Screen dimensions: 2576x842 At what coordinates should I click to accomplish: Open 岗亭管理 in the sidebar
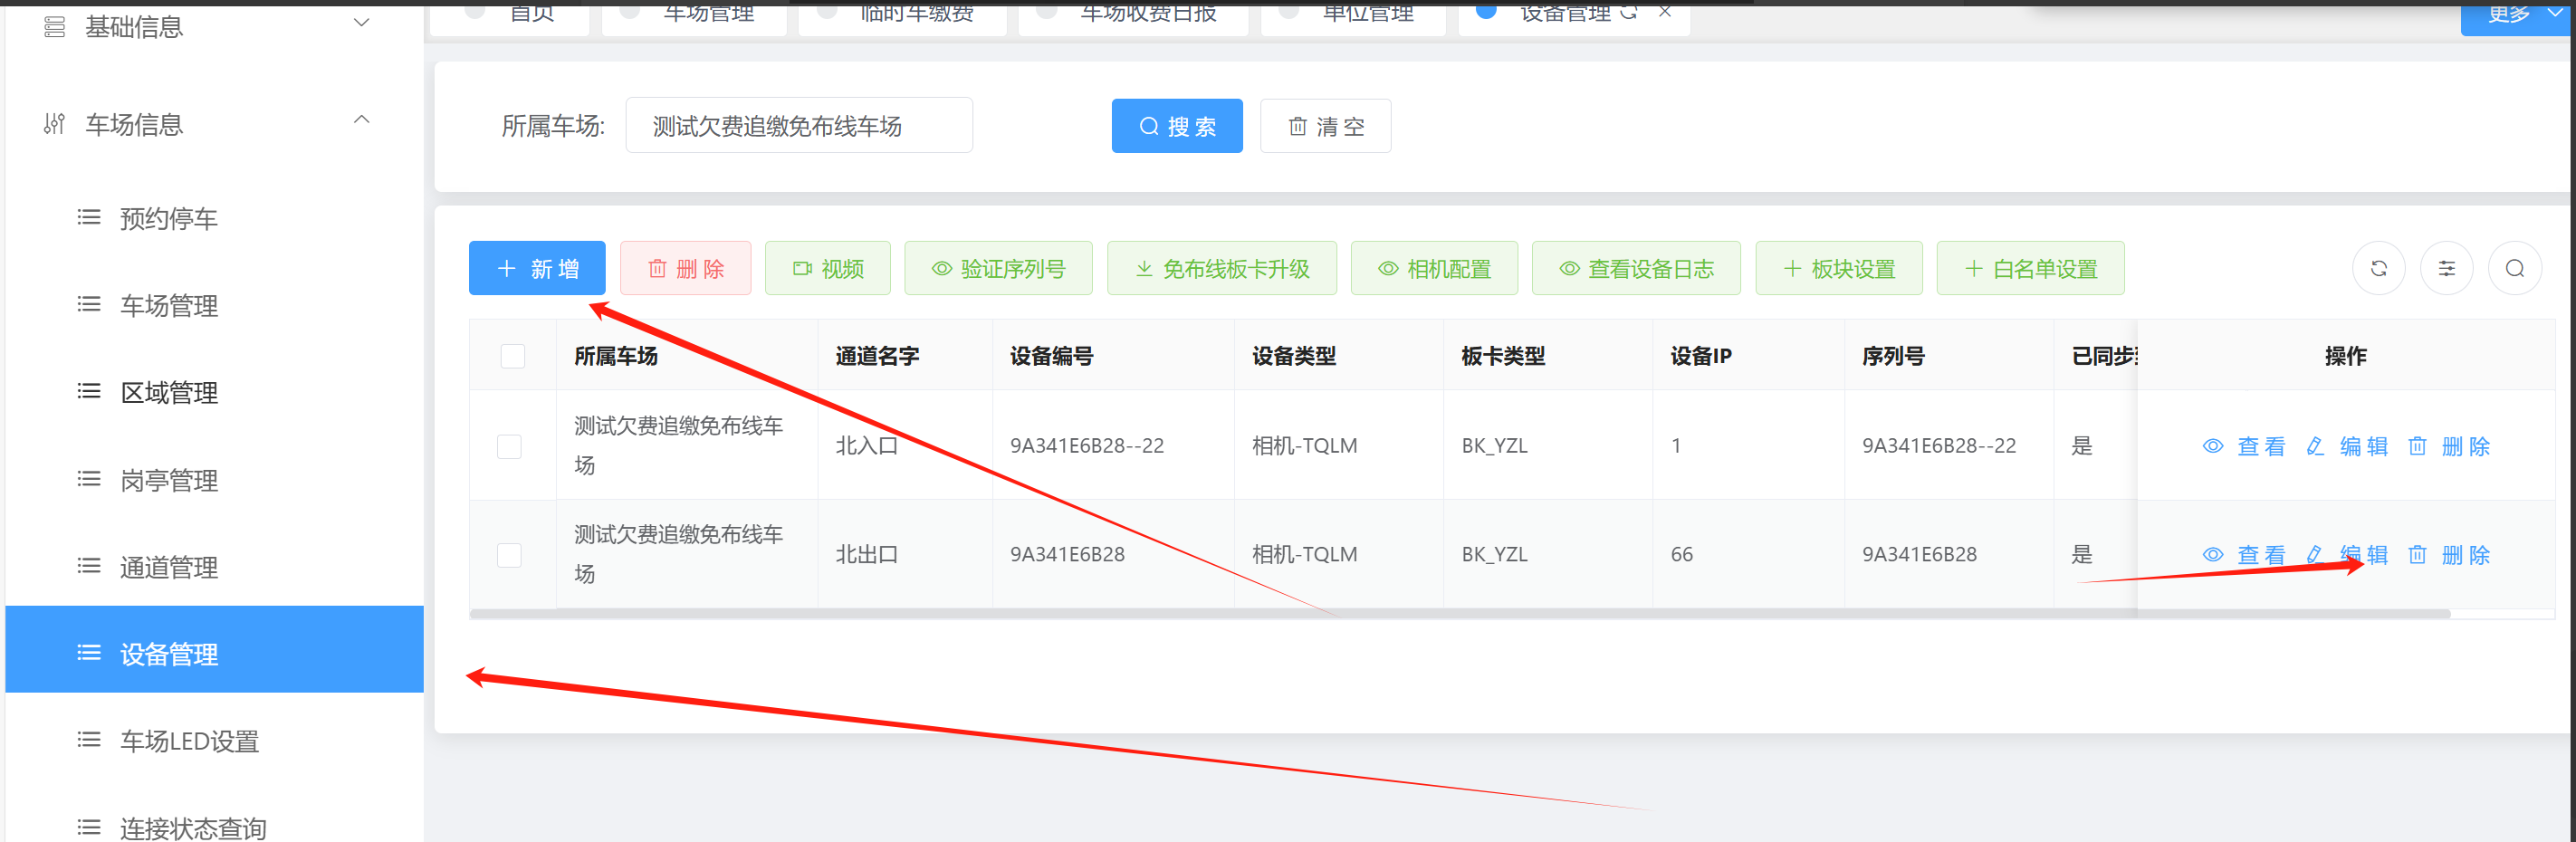214,480
